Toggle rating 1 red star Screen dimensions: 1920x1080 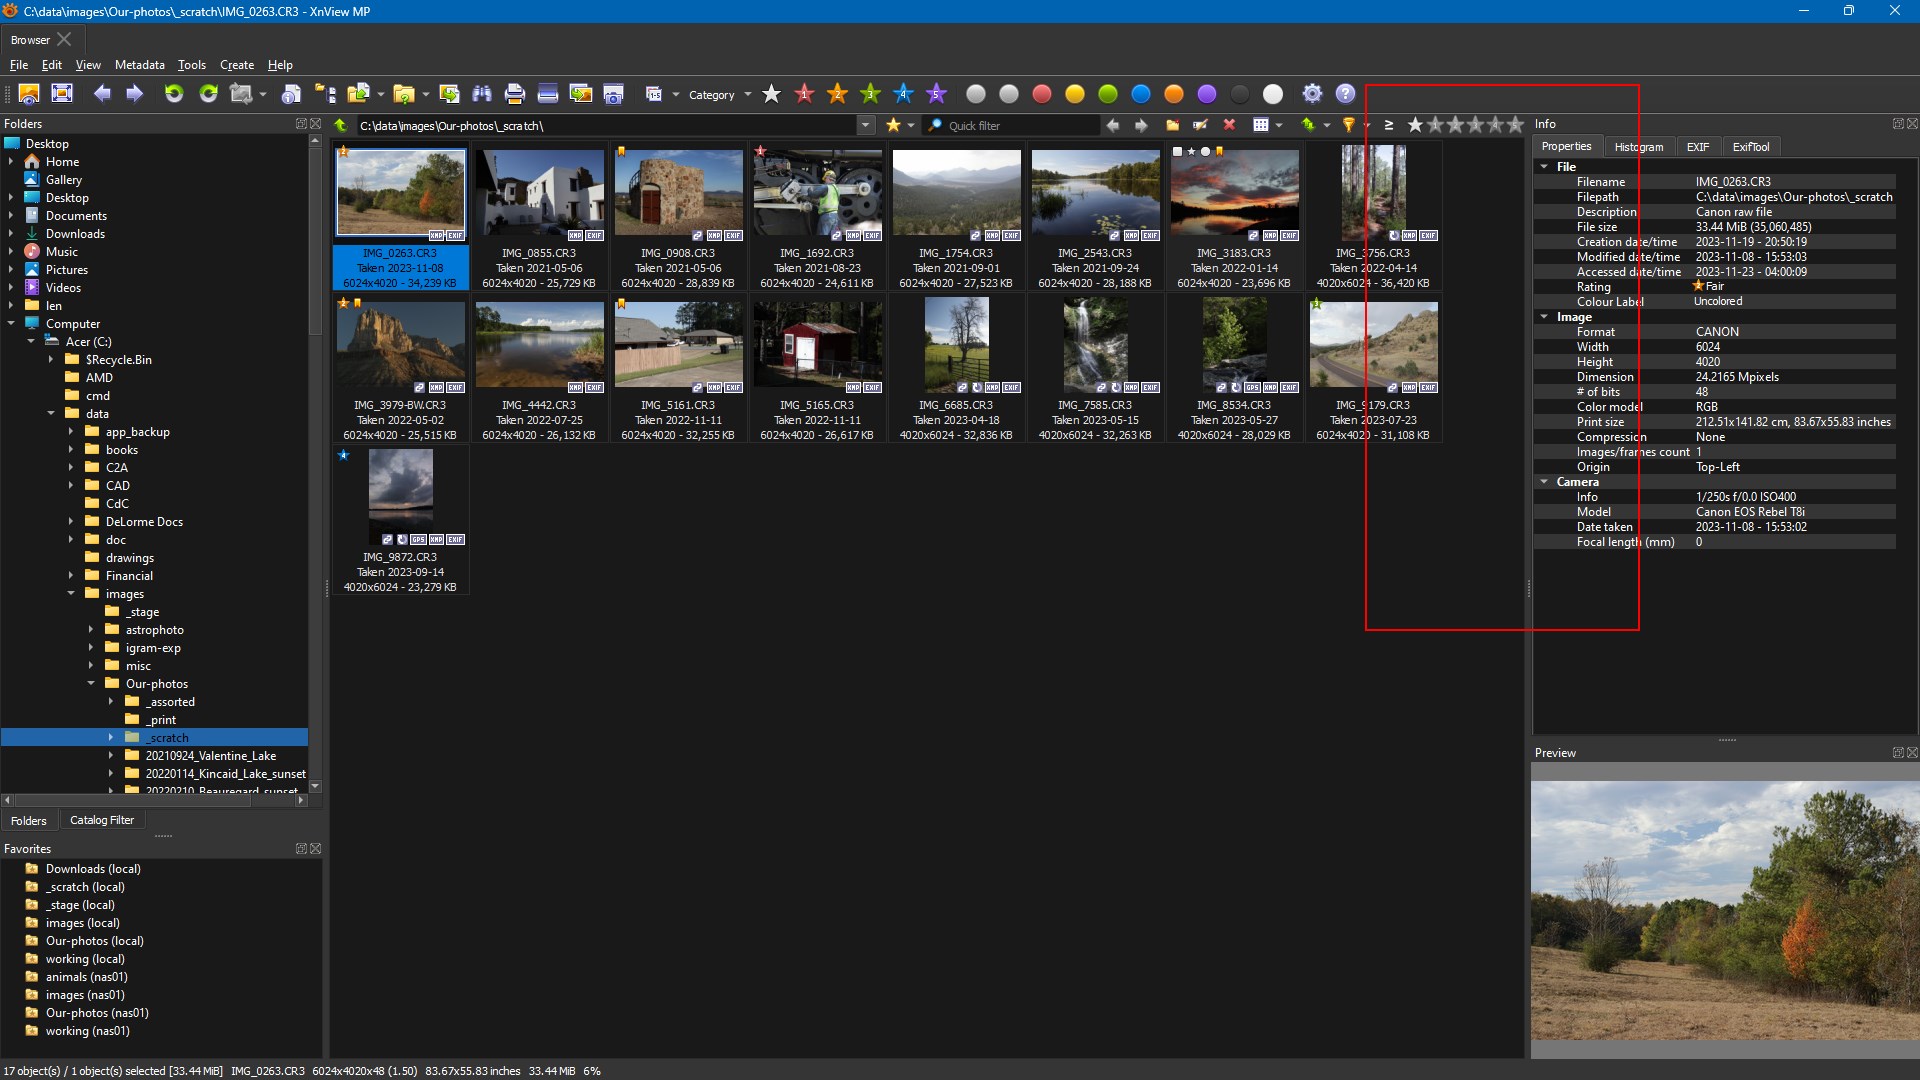(x=804, y=94)
